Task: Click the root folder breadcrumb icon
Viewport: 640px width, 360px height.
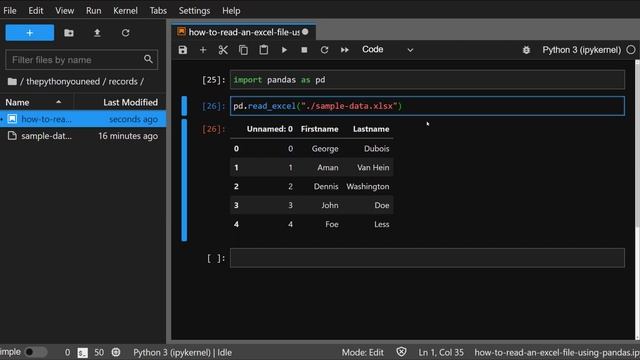Action: click(12, 82)
